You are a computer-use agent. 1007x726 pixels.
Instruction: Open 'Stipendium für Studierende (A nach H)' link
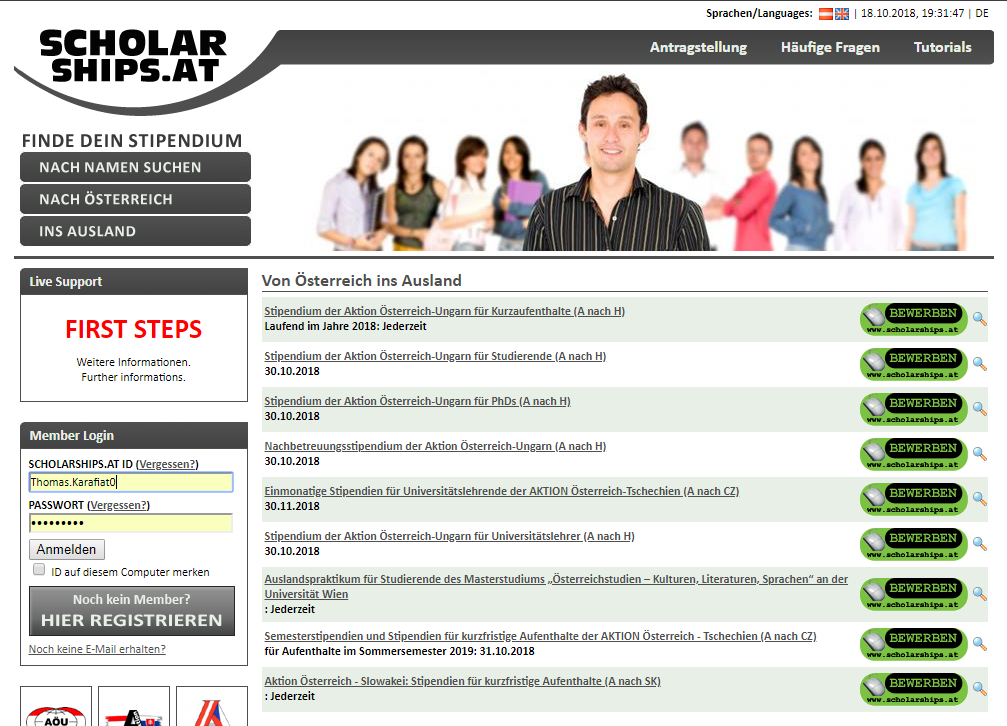coord(435,356)
